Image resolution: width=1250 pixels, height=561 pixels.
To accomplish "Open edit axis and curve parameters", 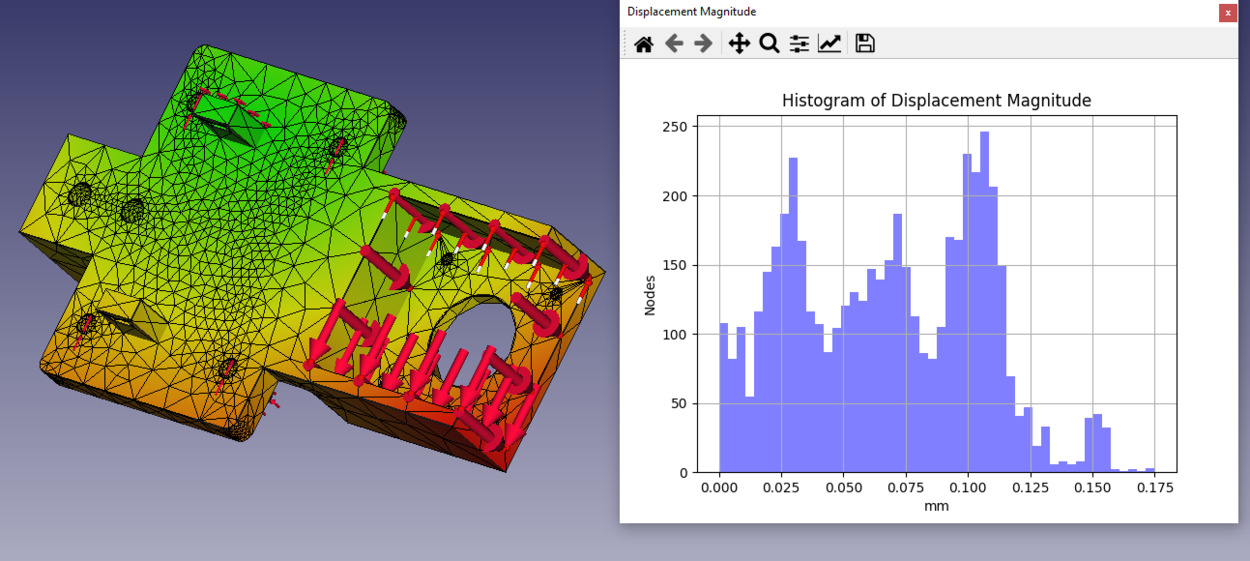I will pyautogui.click(x=829, y=44).
